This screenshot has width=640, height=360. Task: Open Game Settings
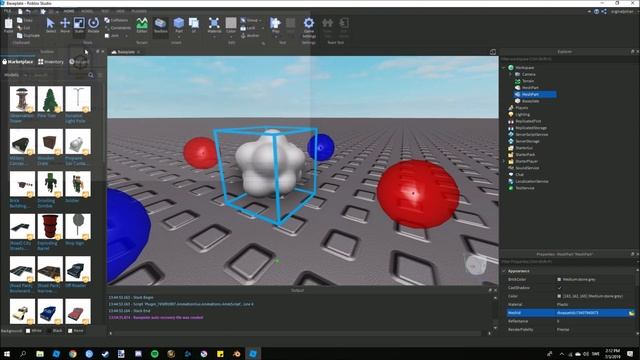(309, 26)
